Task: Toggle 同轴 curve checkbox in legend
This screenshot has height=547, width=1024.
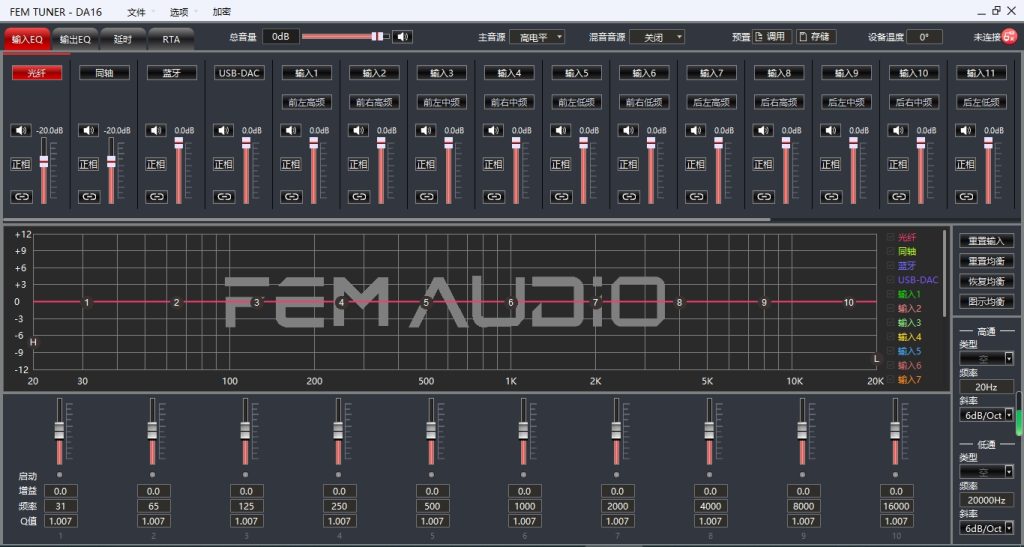Action: (891, 251)
